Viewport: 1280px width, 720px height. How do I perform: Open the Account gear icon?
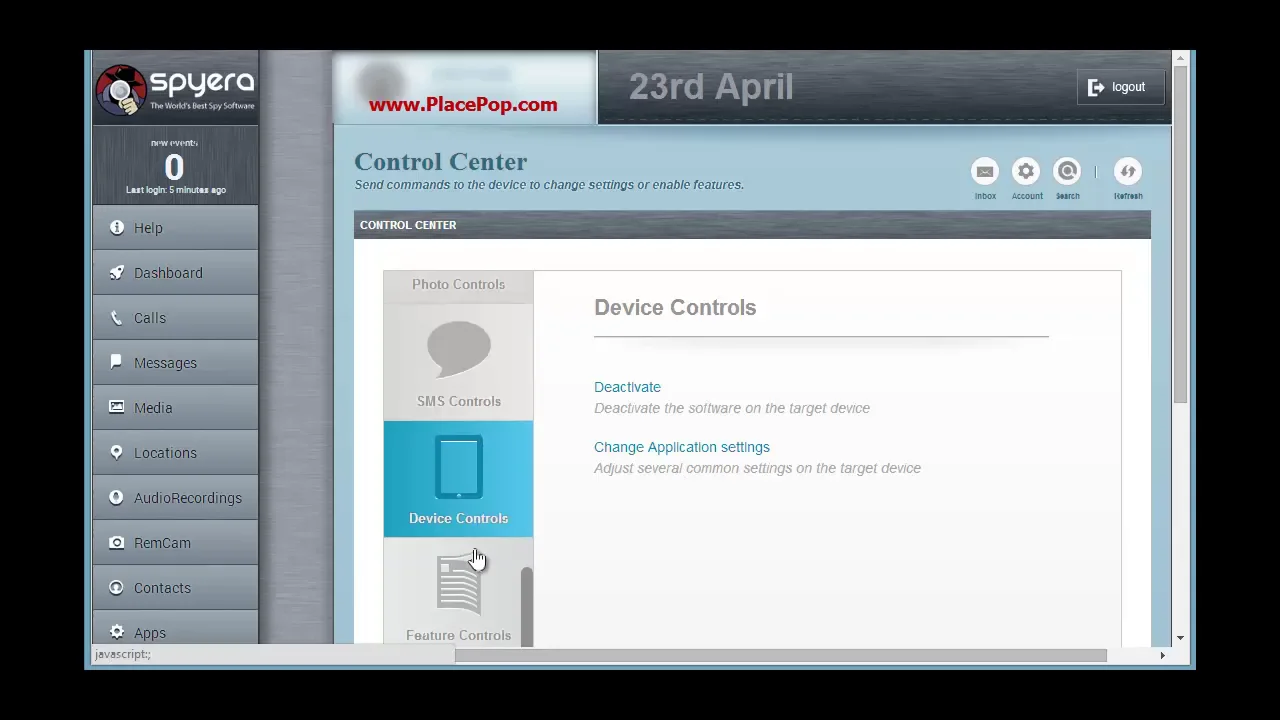1026,171
